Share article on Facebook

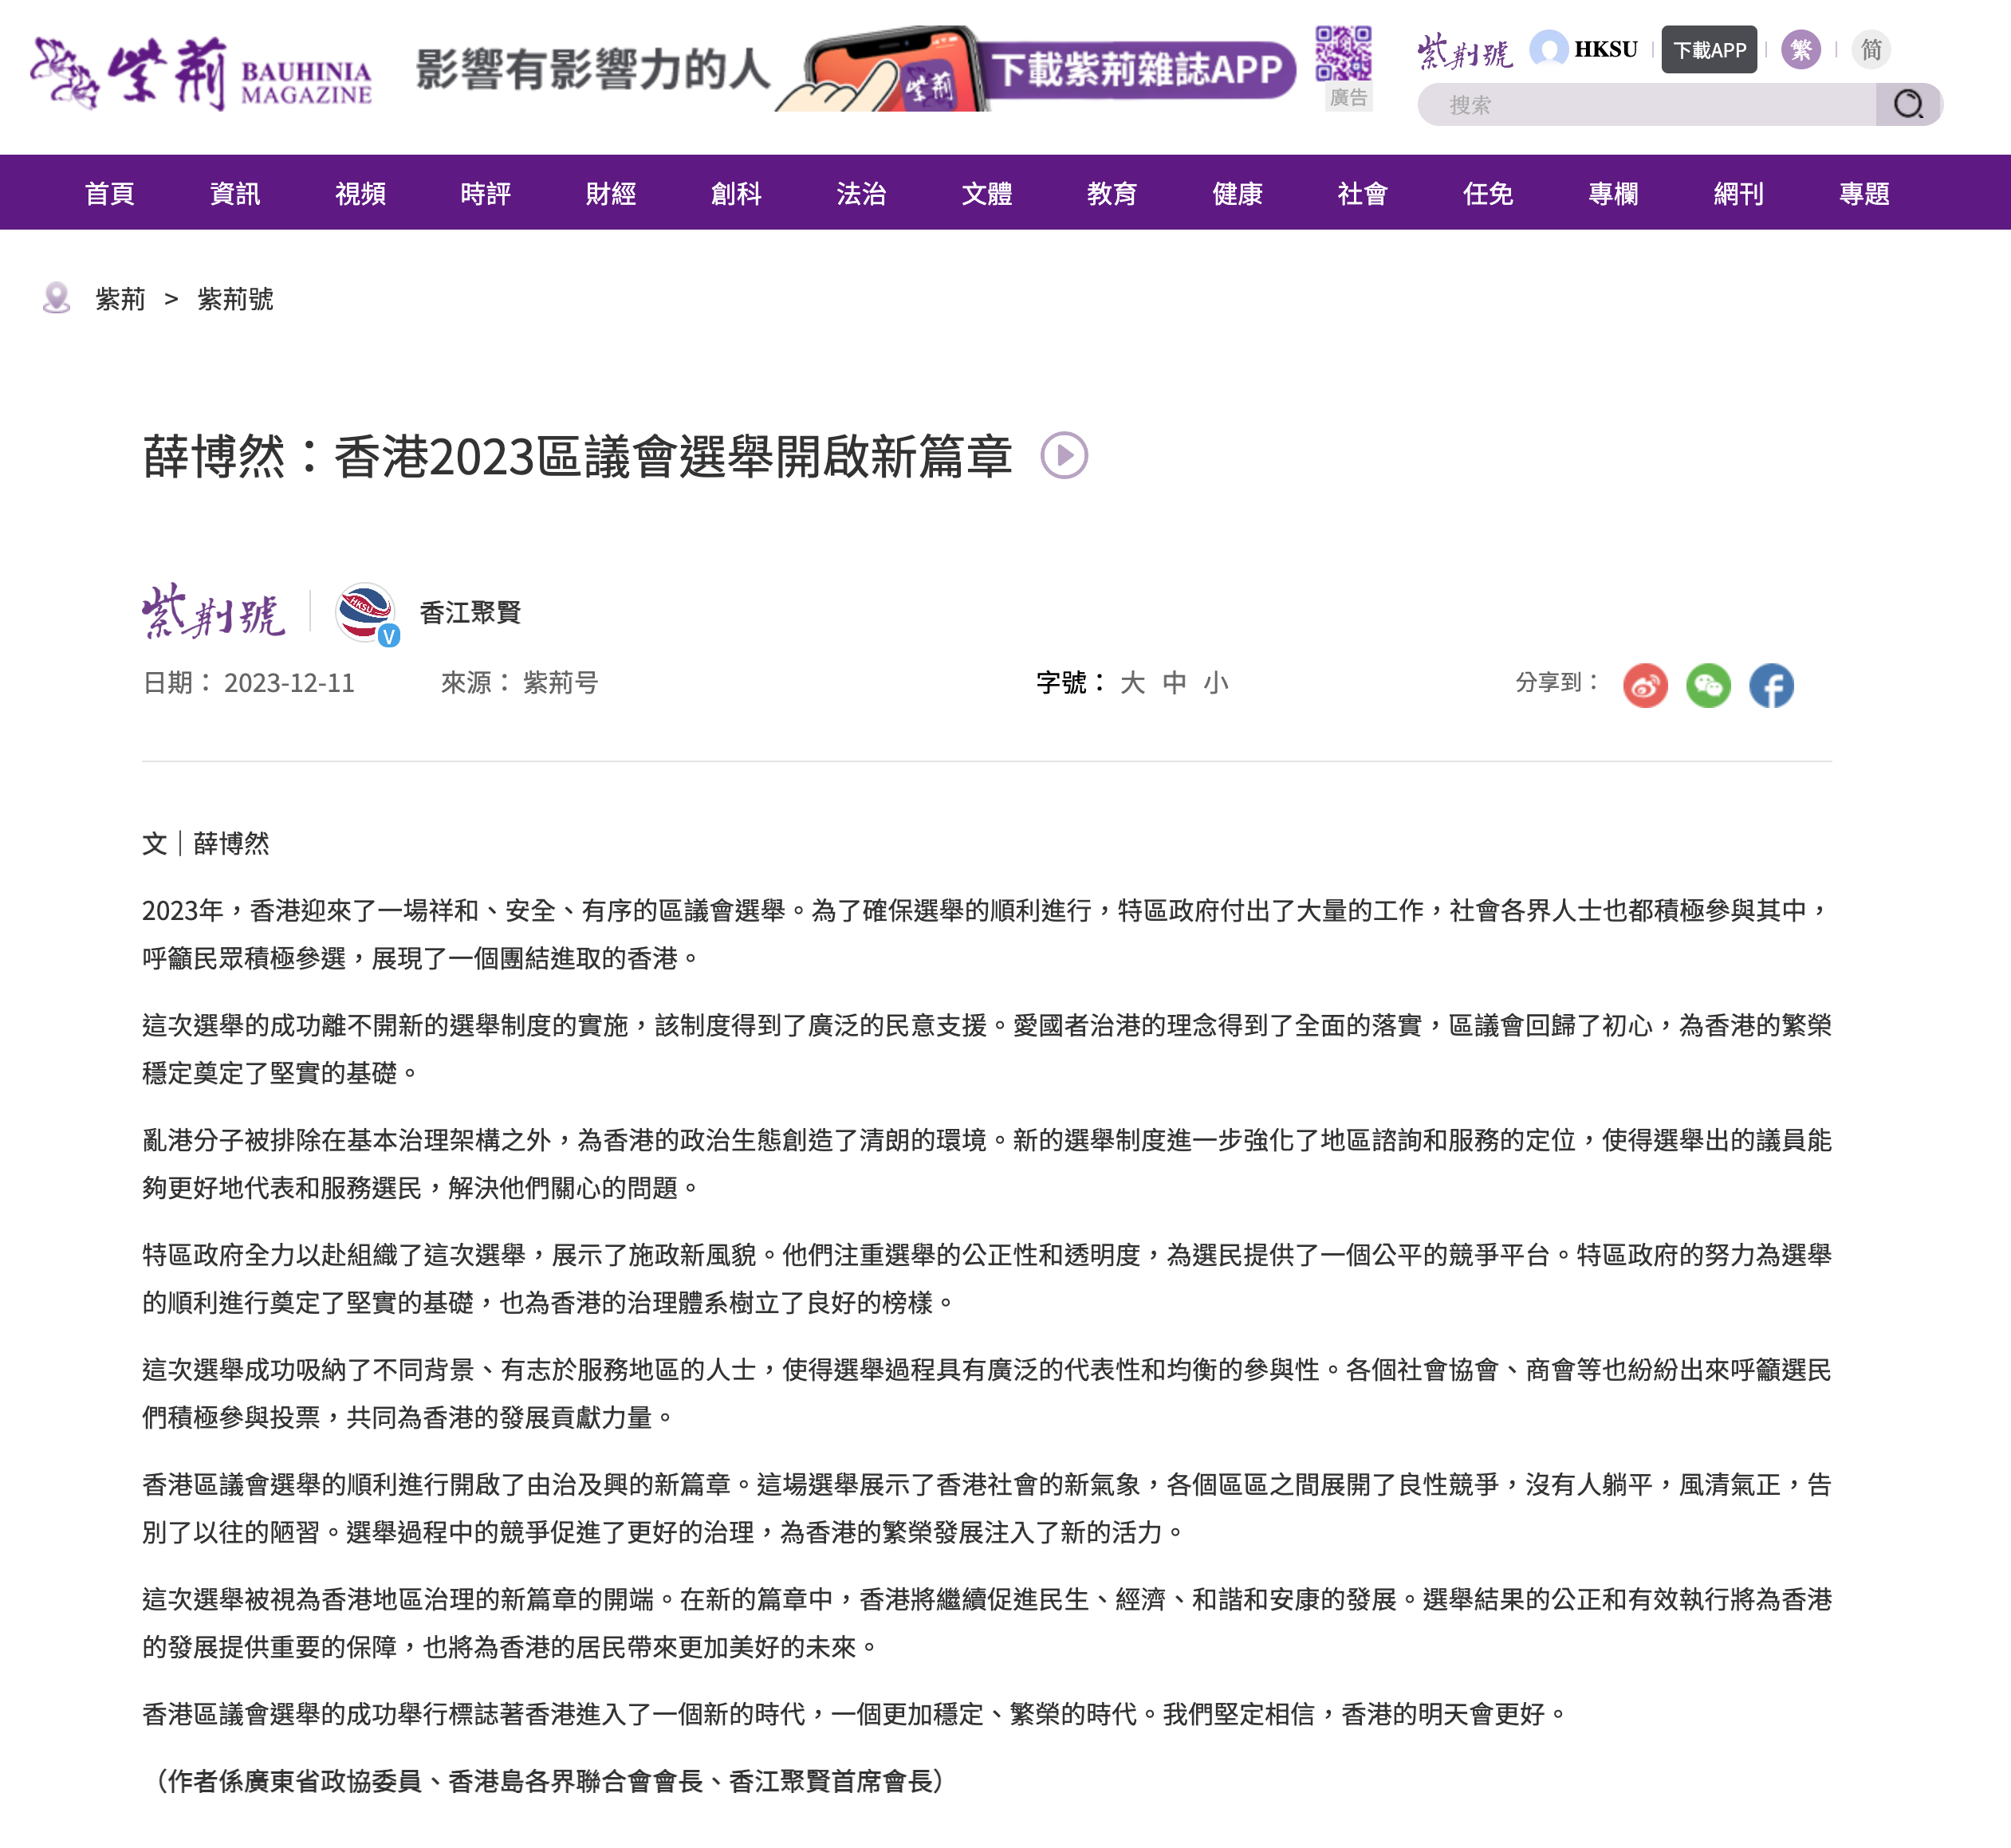point(1771,685)
